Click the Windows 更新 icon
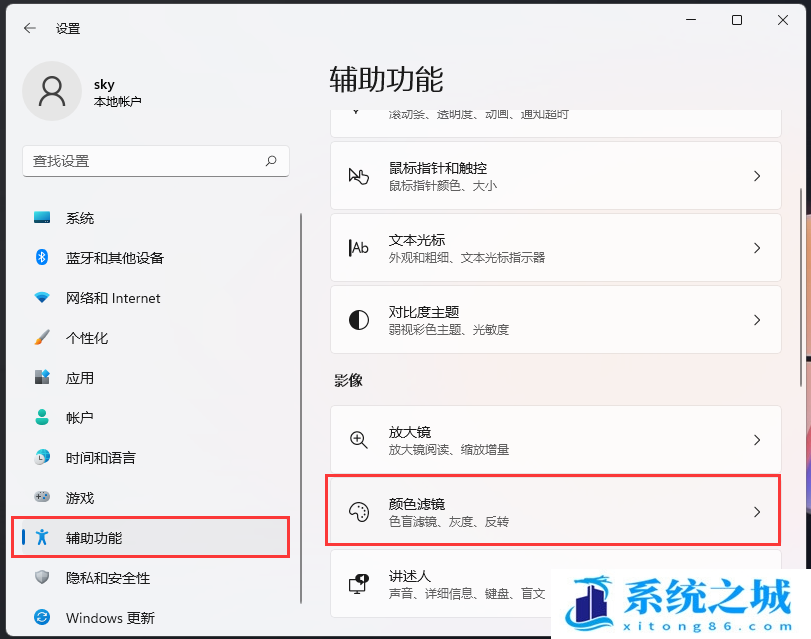This screenshot has width=811, height=639. tap(41, 618)
